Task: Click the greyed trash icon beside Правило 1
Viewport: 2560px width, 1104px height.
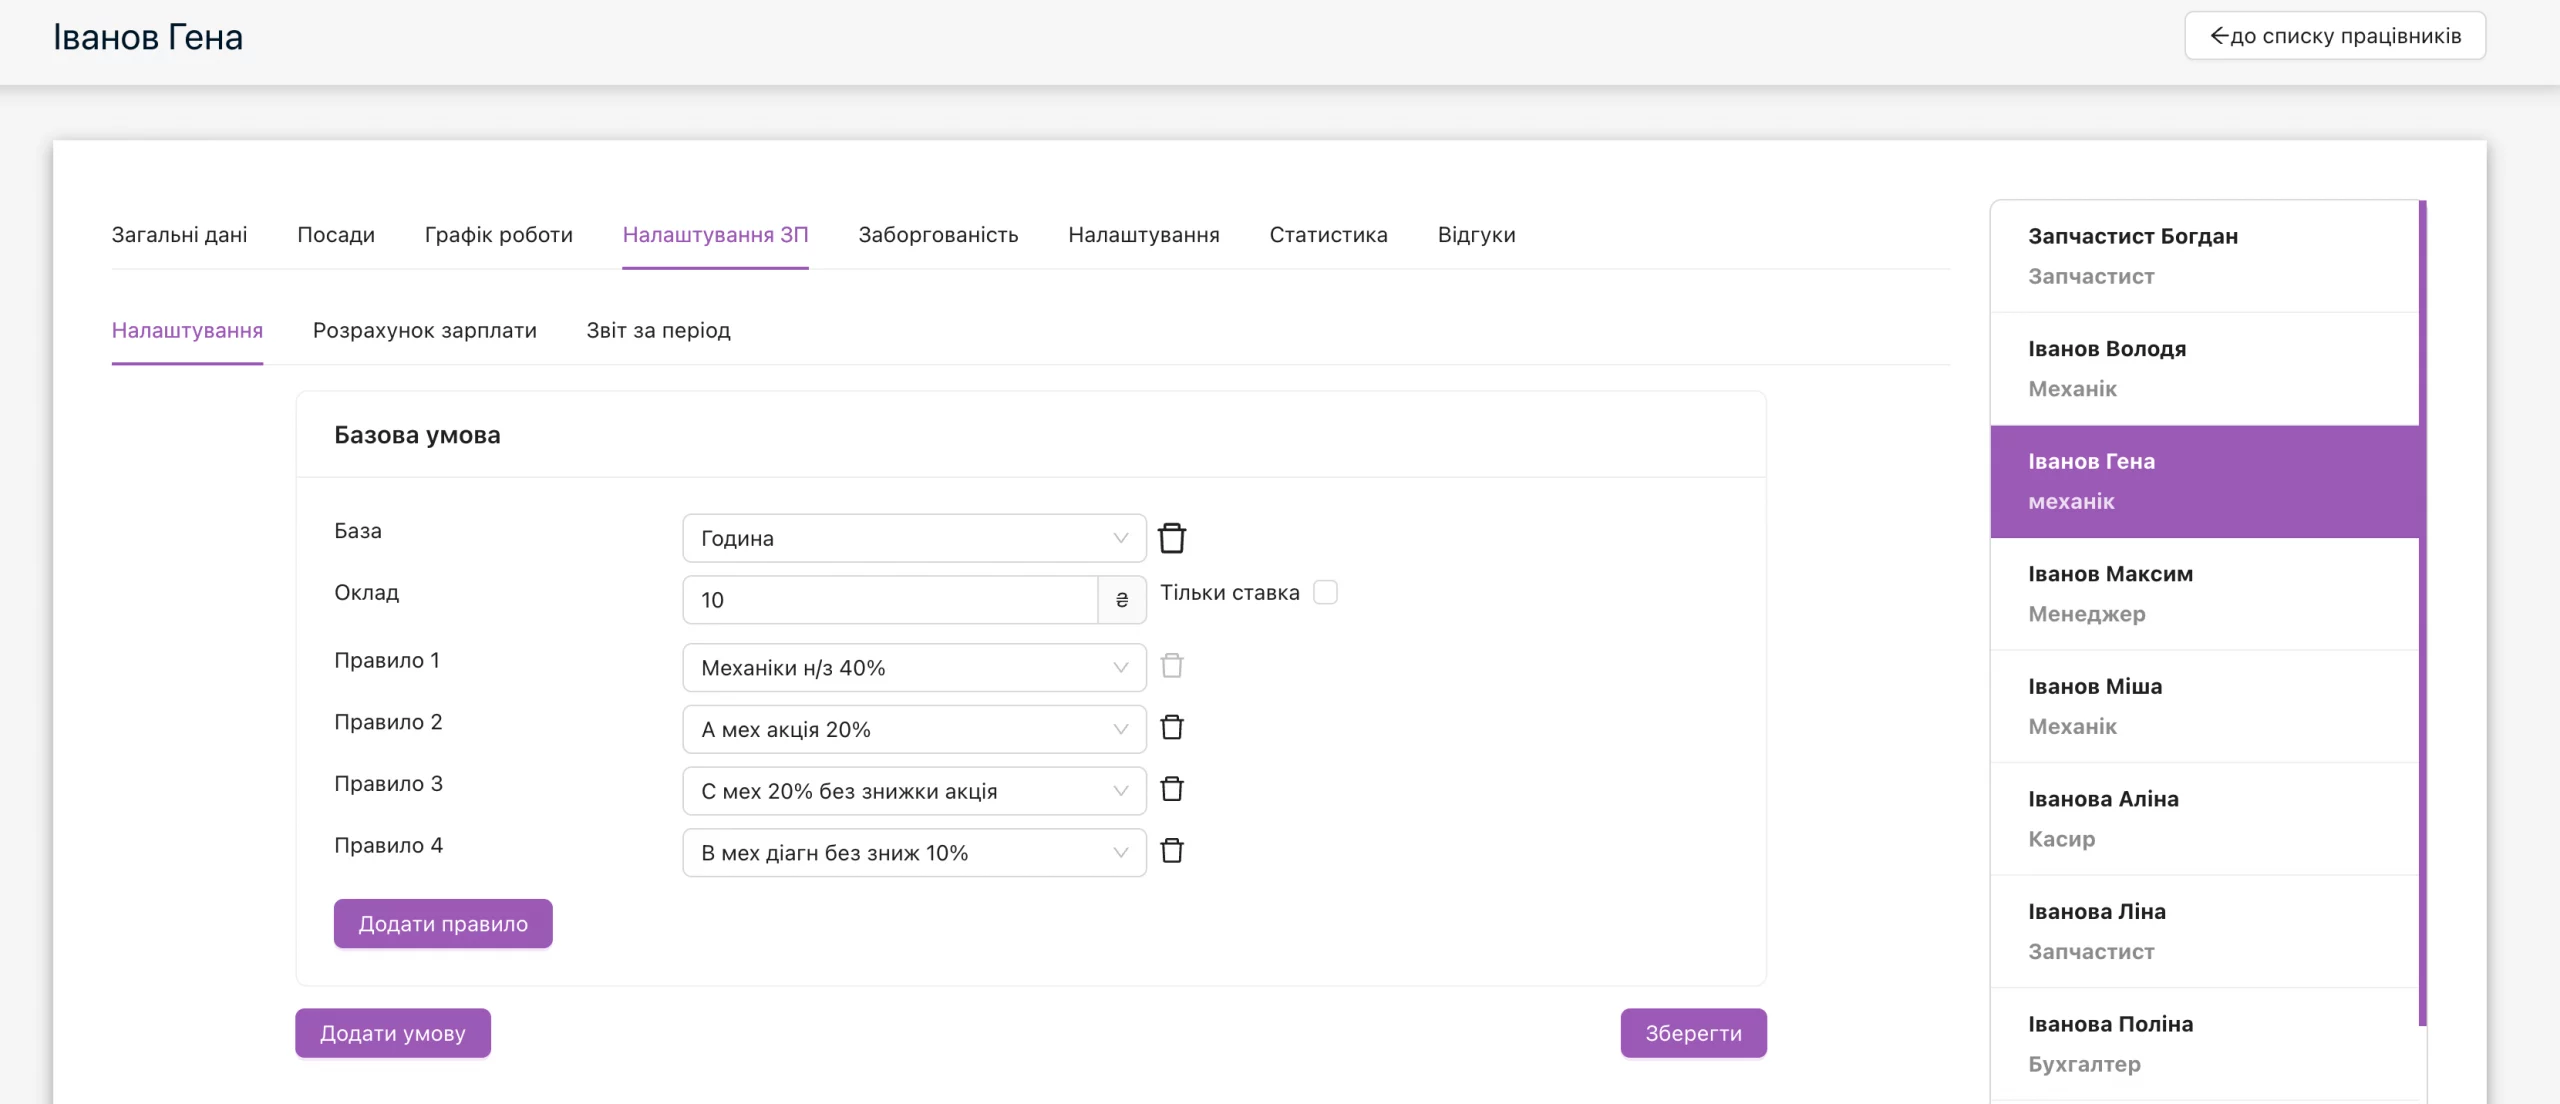Action: [1171, 666]
